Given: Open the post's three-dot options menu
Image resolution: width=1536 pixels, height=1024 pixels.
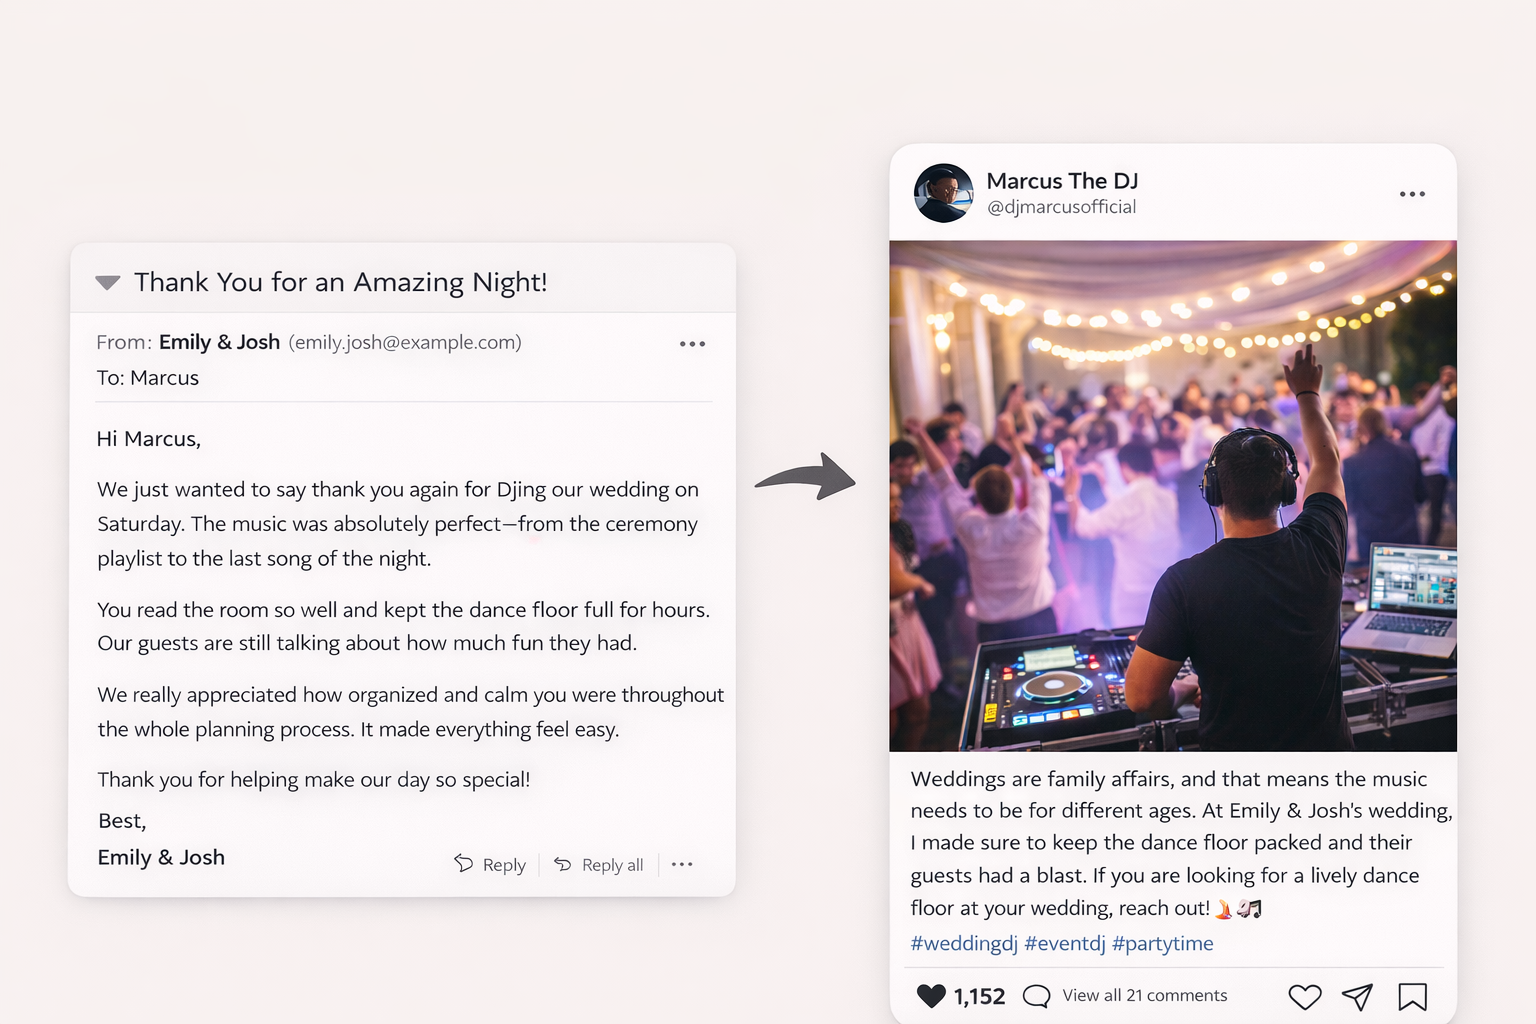Looking at the screenshot, I should pyautogui.click(x=1412, y=194).
